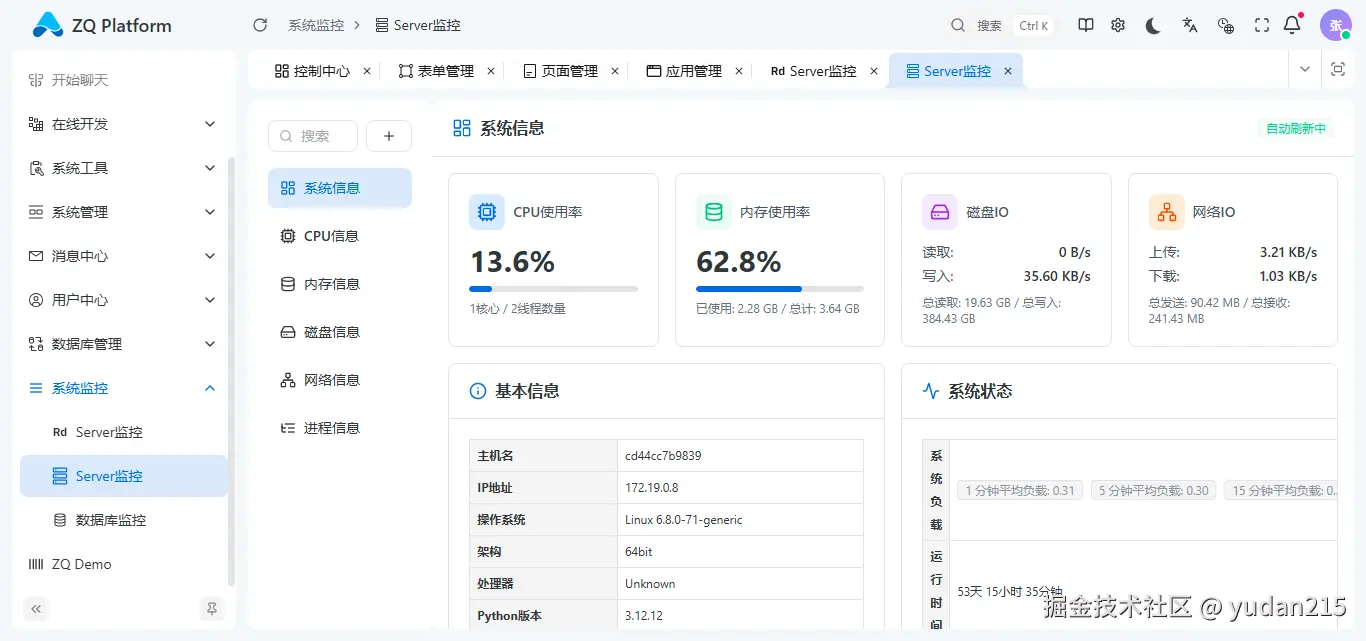Open the documentation book icon
Image resolution: width=1366 pixels, height=641 pixels.
point(1086,25)
